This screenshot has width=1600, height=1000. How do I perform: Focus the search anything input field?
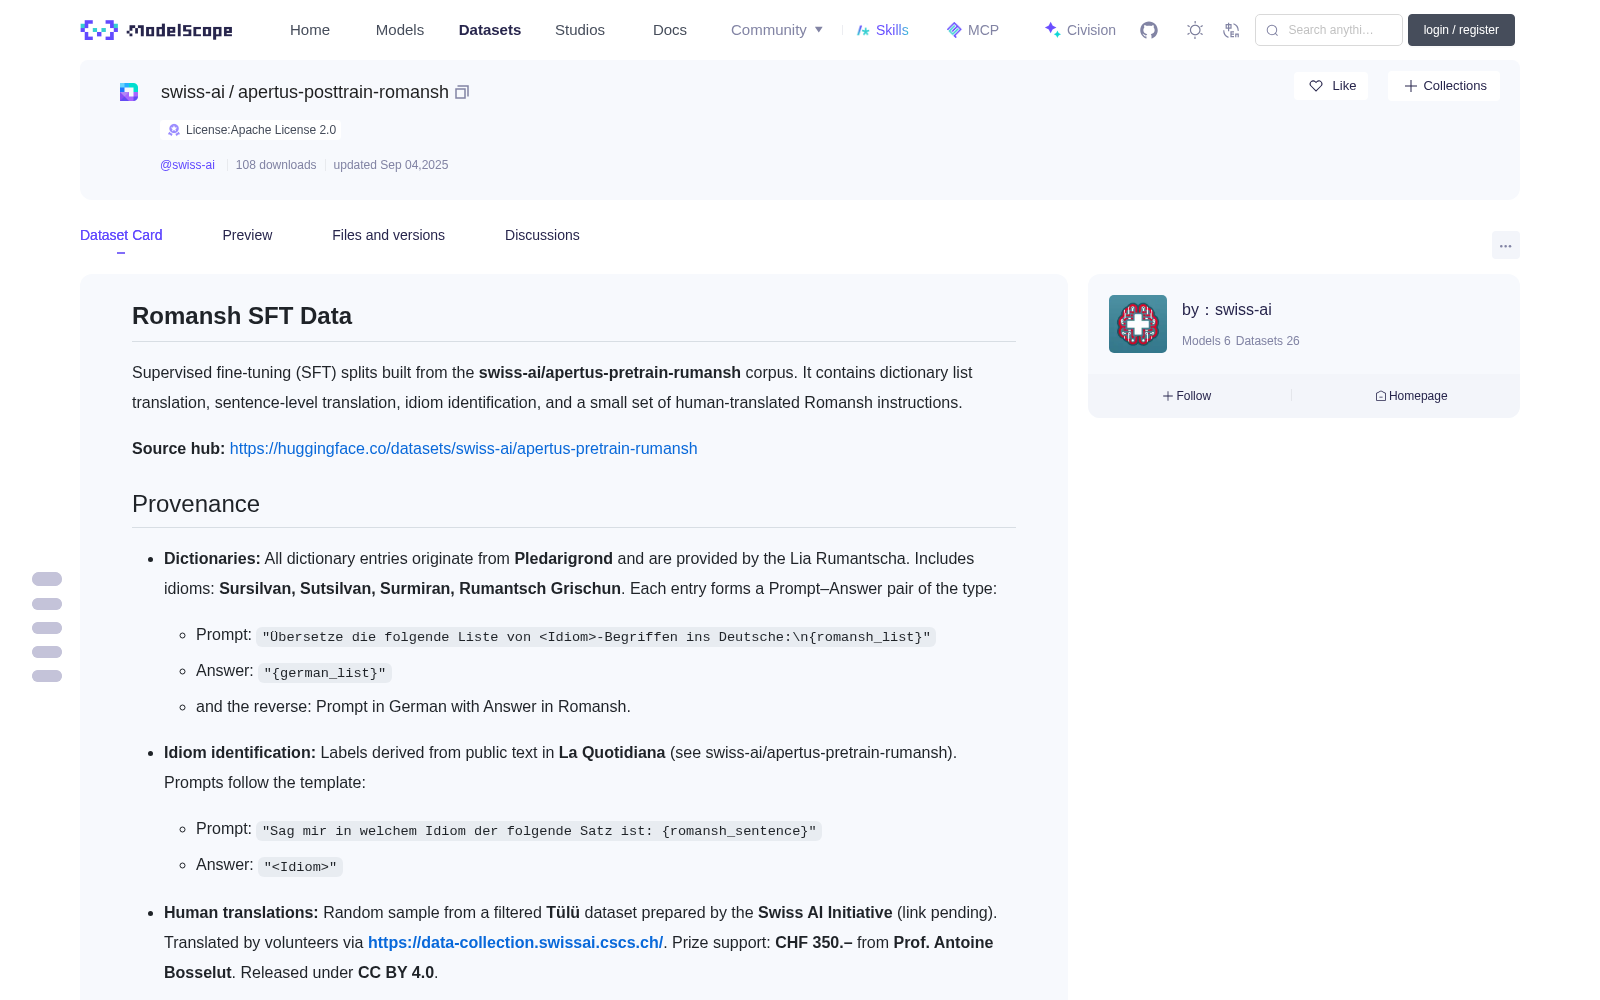point(1329,30)
